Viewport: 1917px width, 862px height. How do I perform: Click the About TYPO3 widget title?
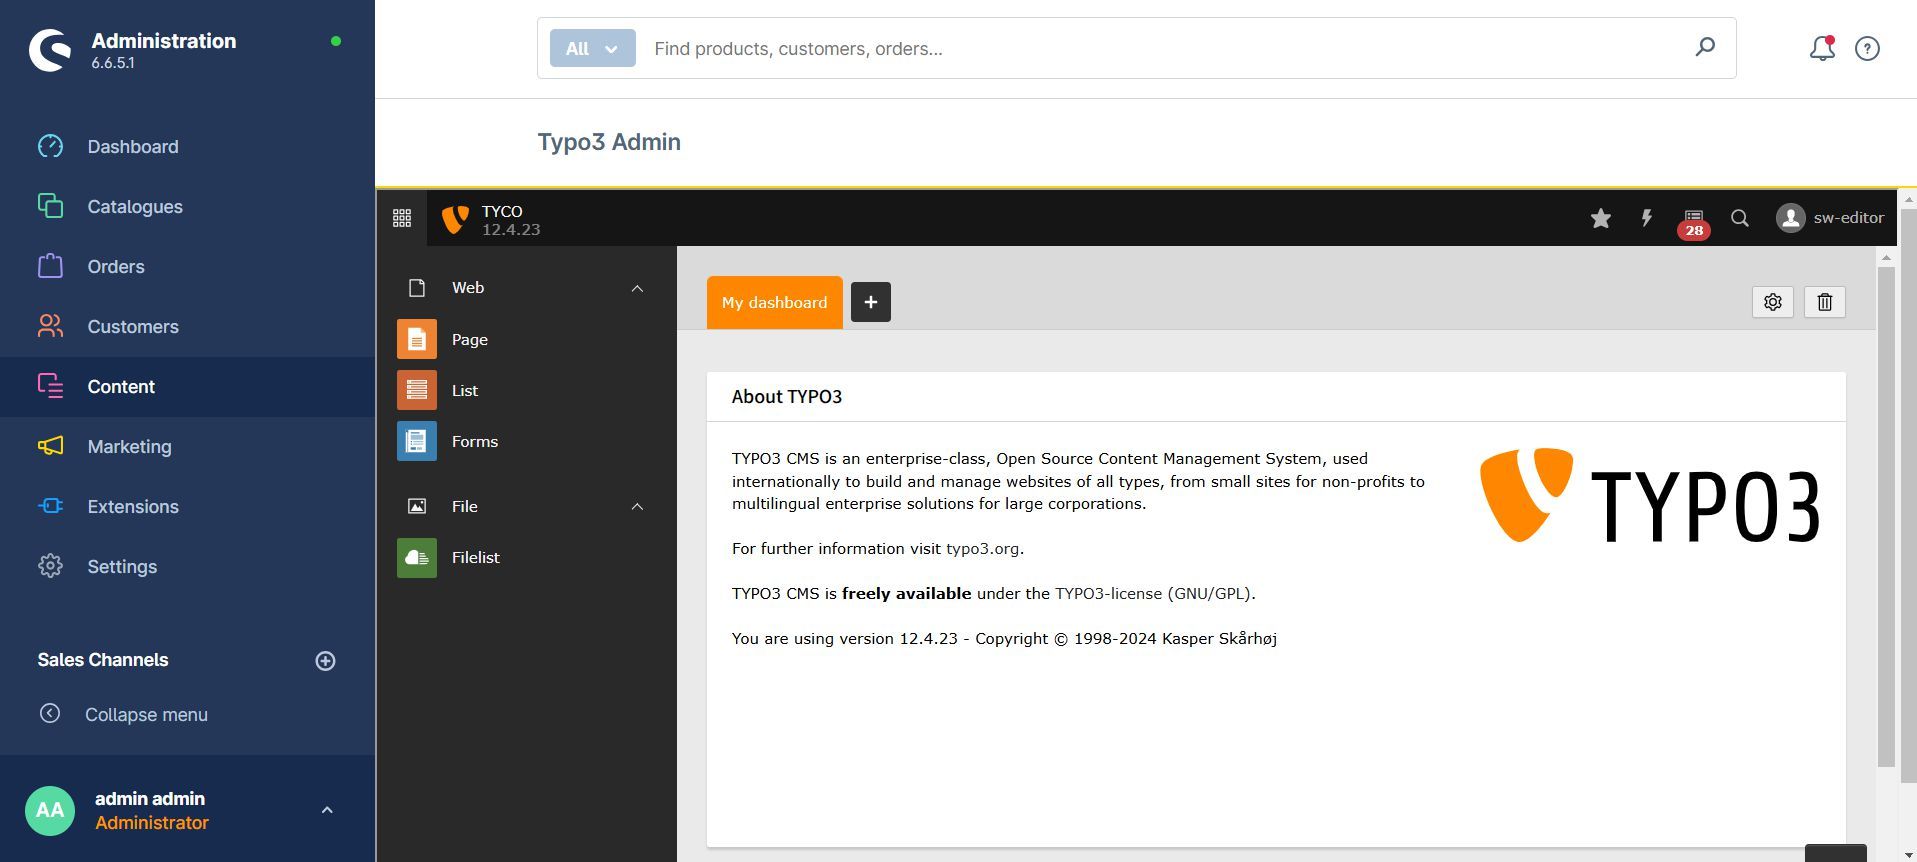(787, 397)
